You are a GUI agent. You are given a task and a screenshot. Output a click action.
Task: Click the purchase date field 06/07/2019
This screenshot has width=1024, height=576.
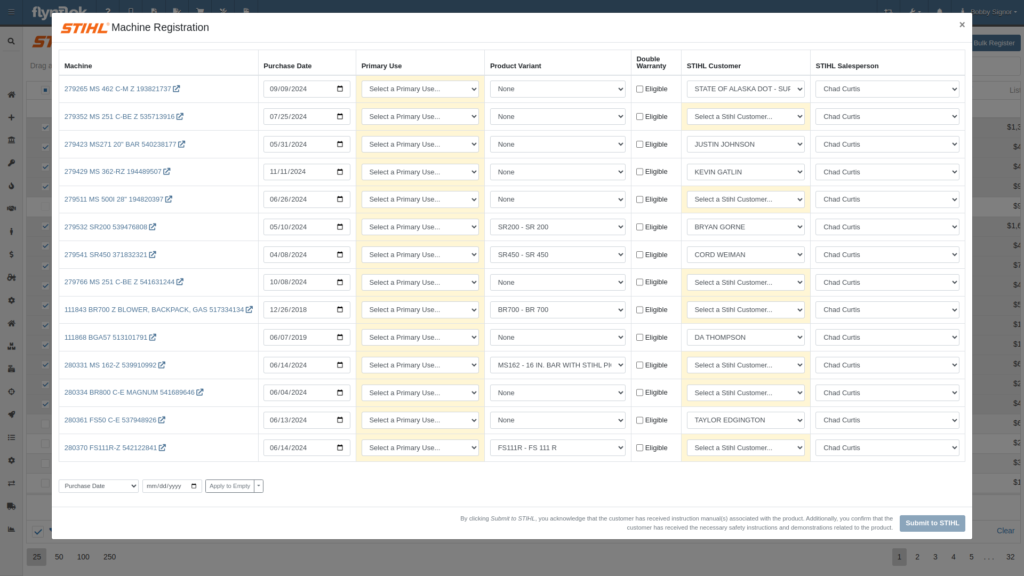pos(306,338)
